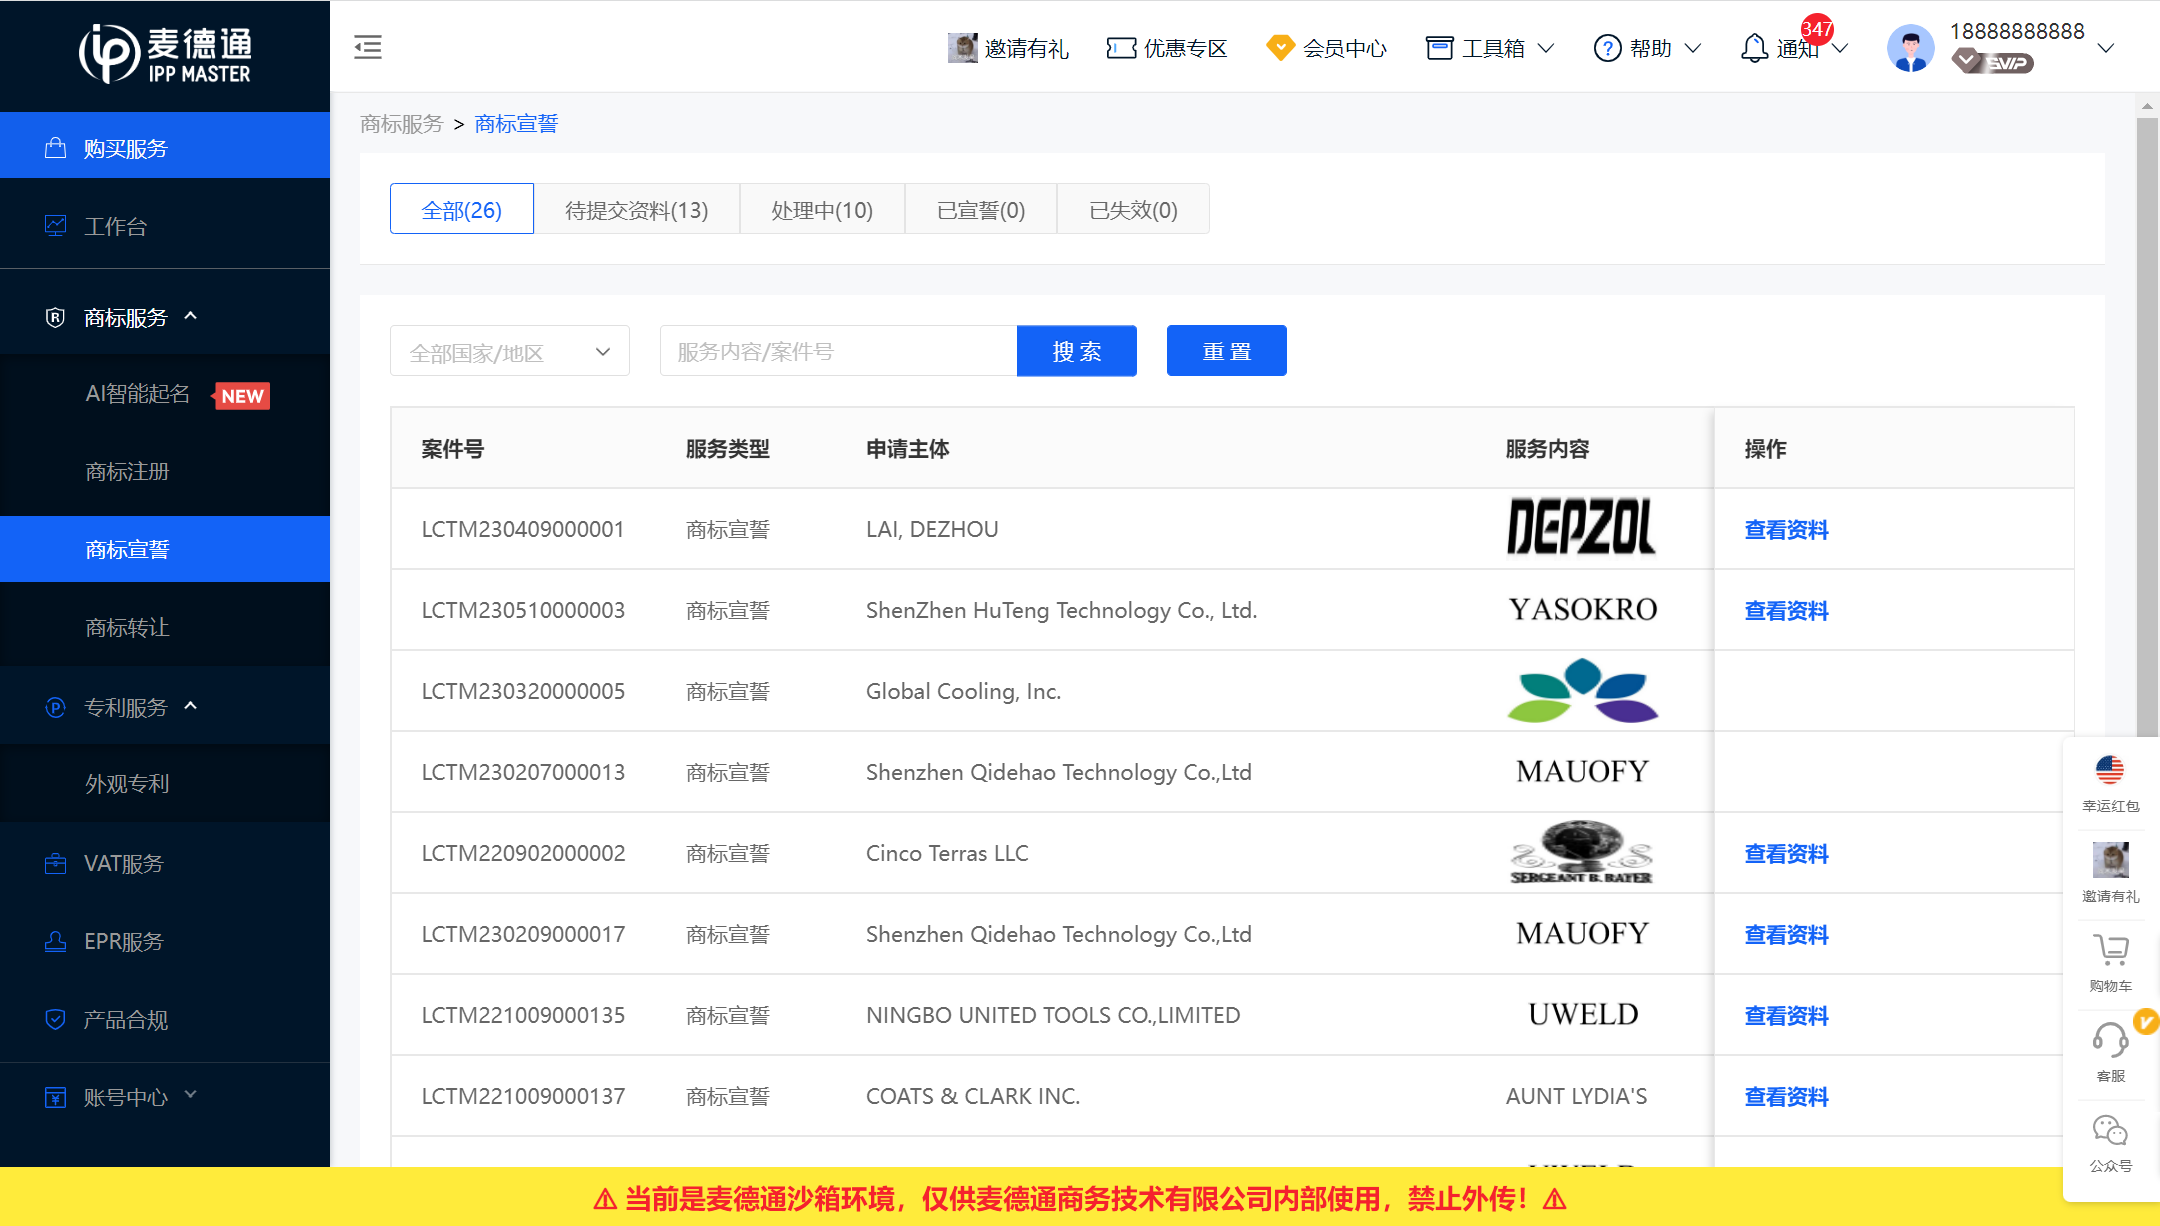Click the DEPZOL trademark logo
Viewport: 2160px width, 1226px height.
click(1581, 527)
